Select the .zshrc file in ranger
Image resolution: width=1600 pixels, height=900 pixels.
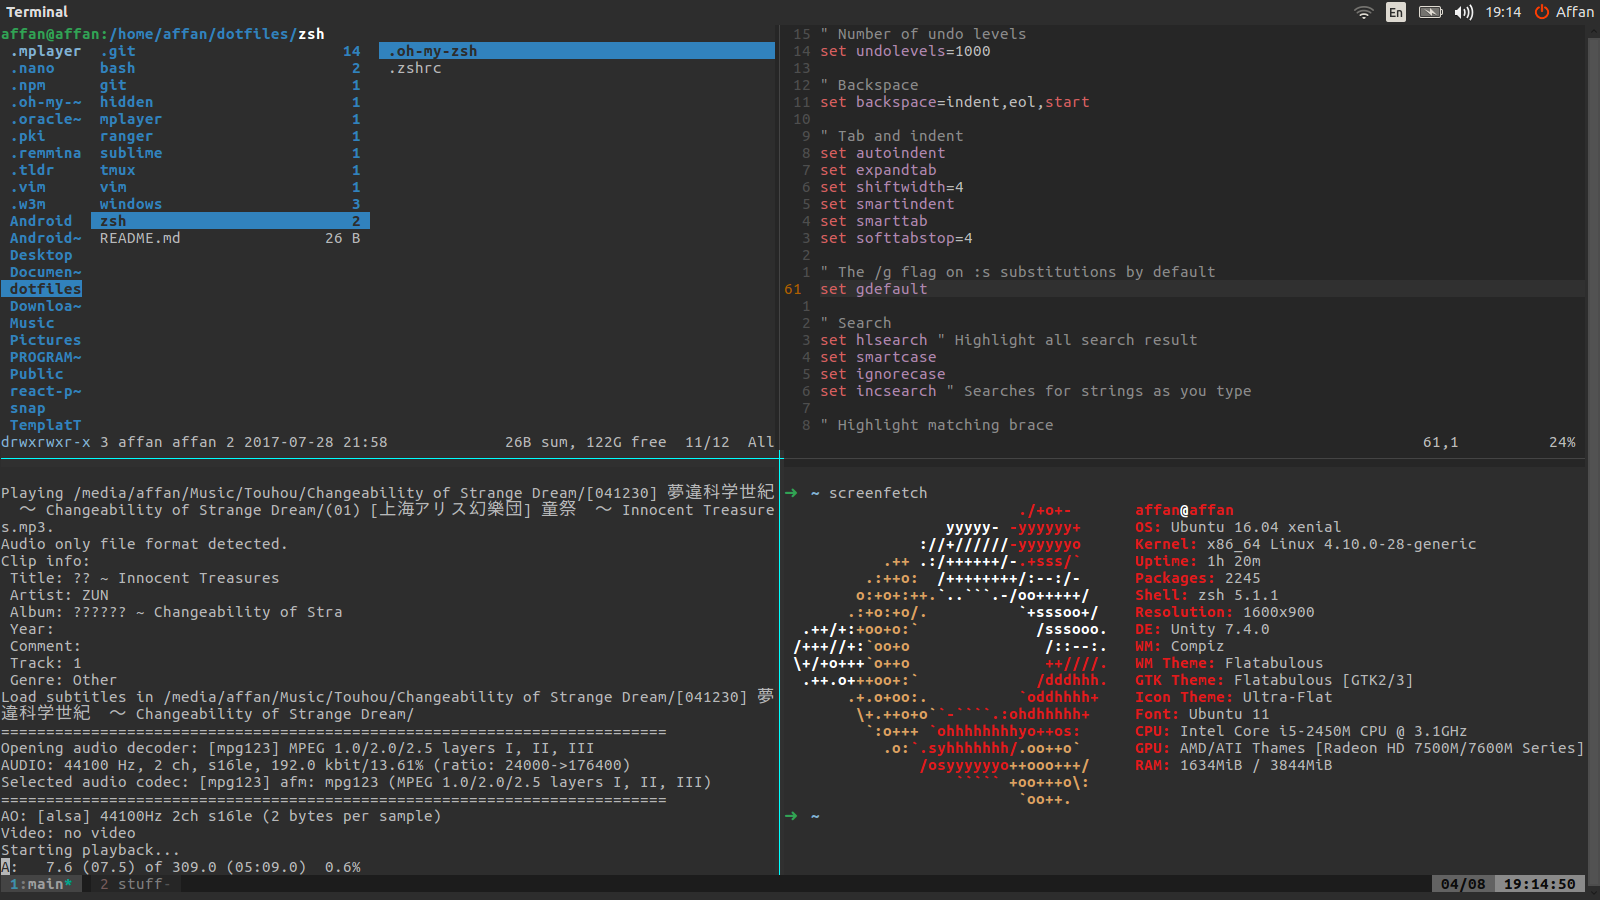pos(415,68)
